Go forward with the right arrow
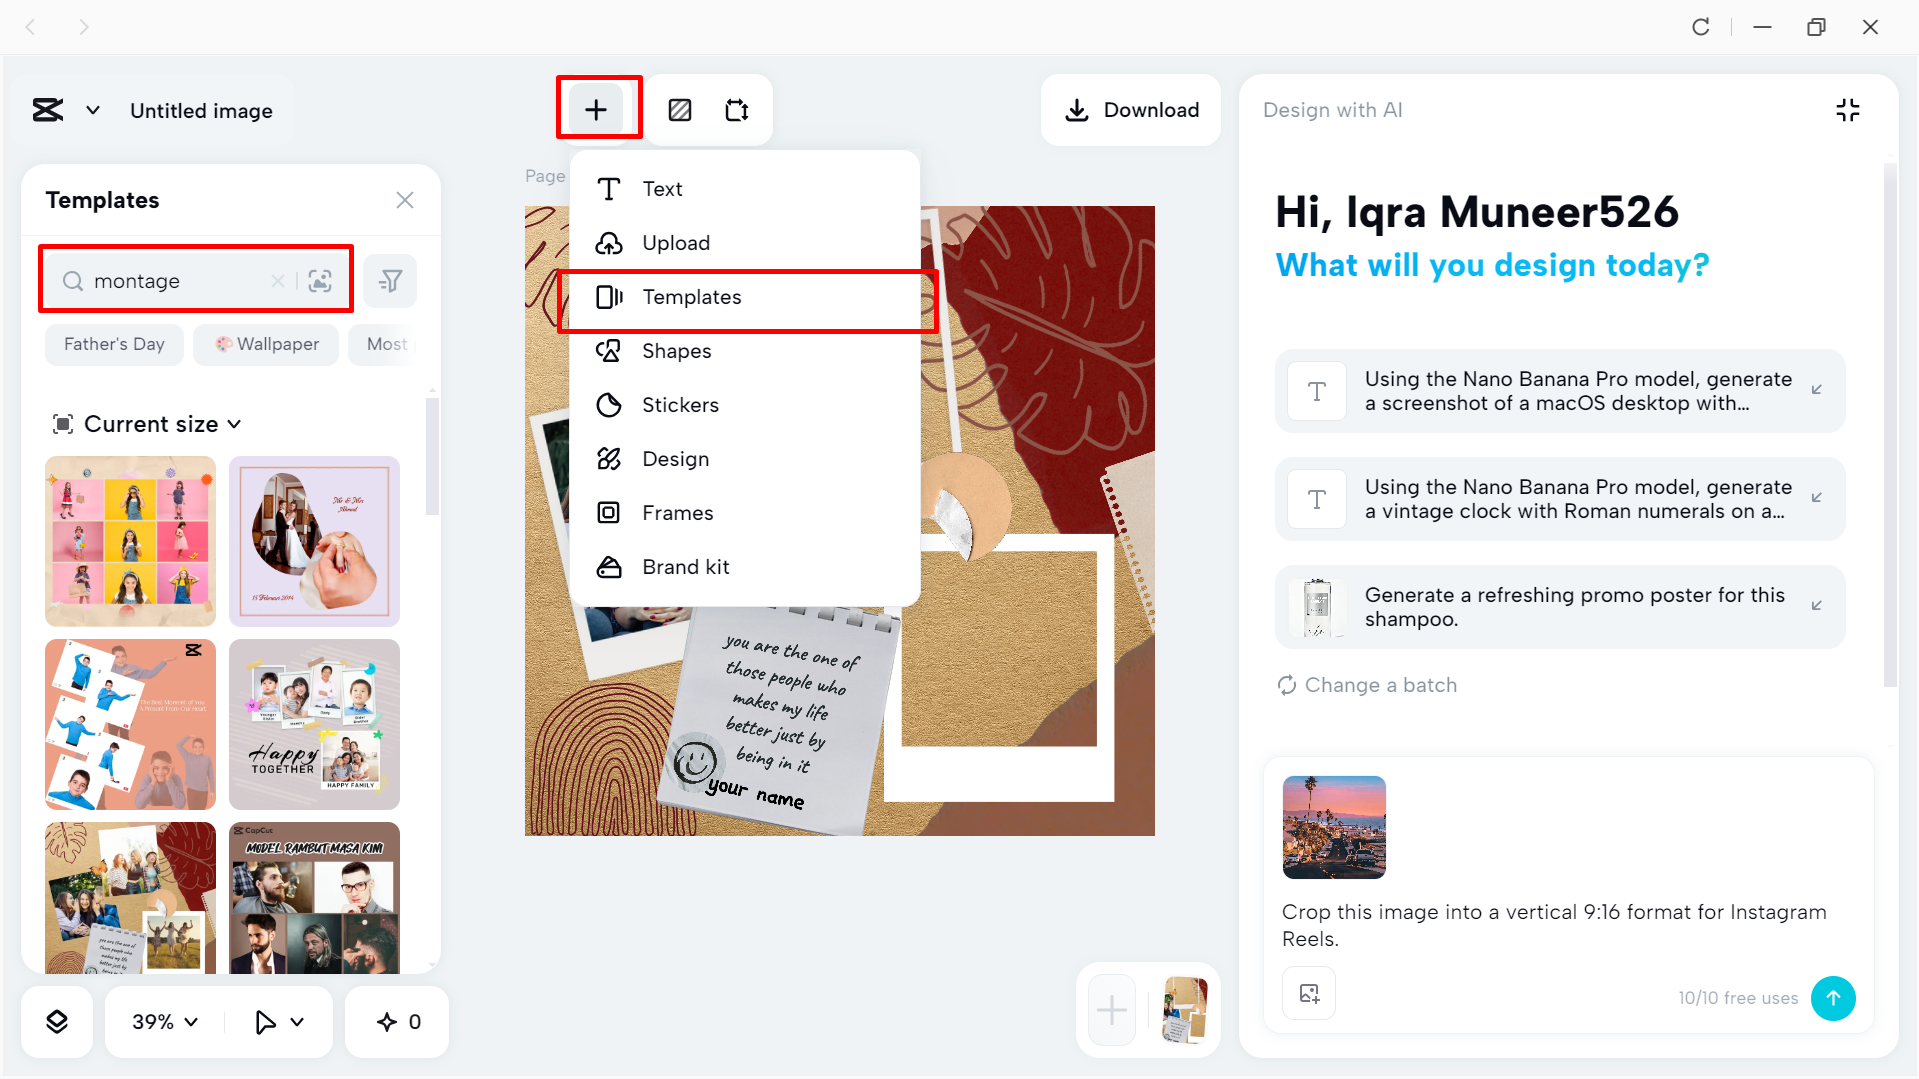 84,27
